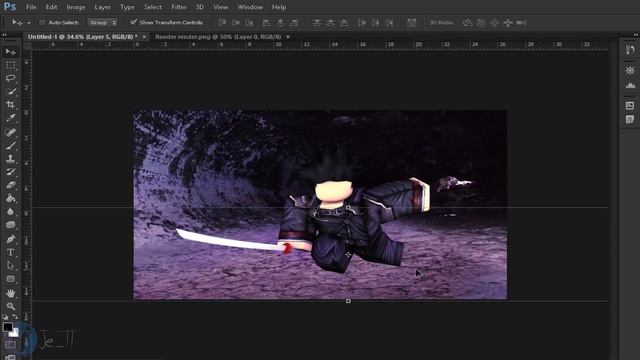This screenshot has height=360, width=640.
Task: Click the foreground color swatch
Action: 7,327
